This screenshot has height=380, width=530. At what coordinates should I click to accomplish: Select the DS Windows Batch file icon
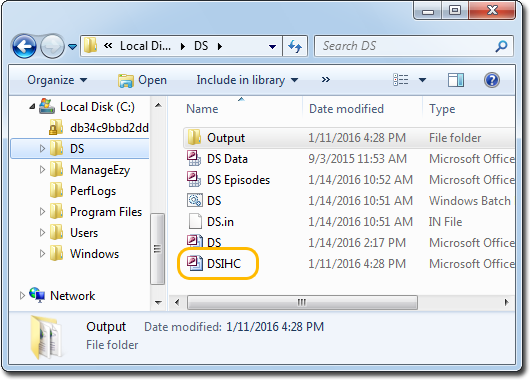point(195,200)
